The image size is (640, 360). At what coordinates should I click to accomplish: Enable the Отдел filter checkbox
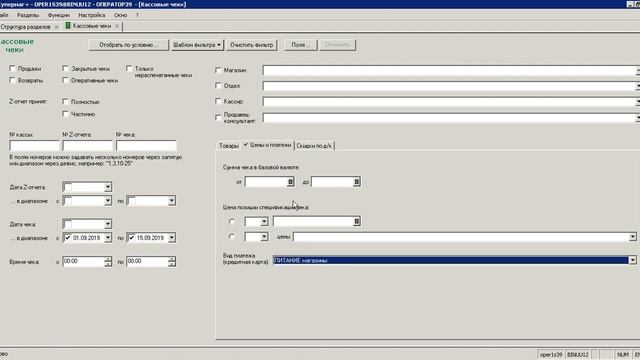tap(218, 86)
